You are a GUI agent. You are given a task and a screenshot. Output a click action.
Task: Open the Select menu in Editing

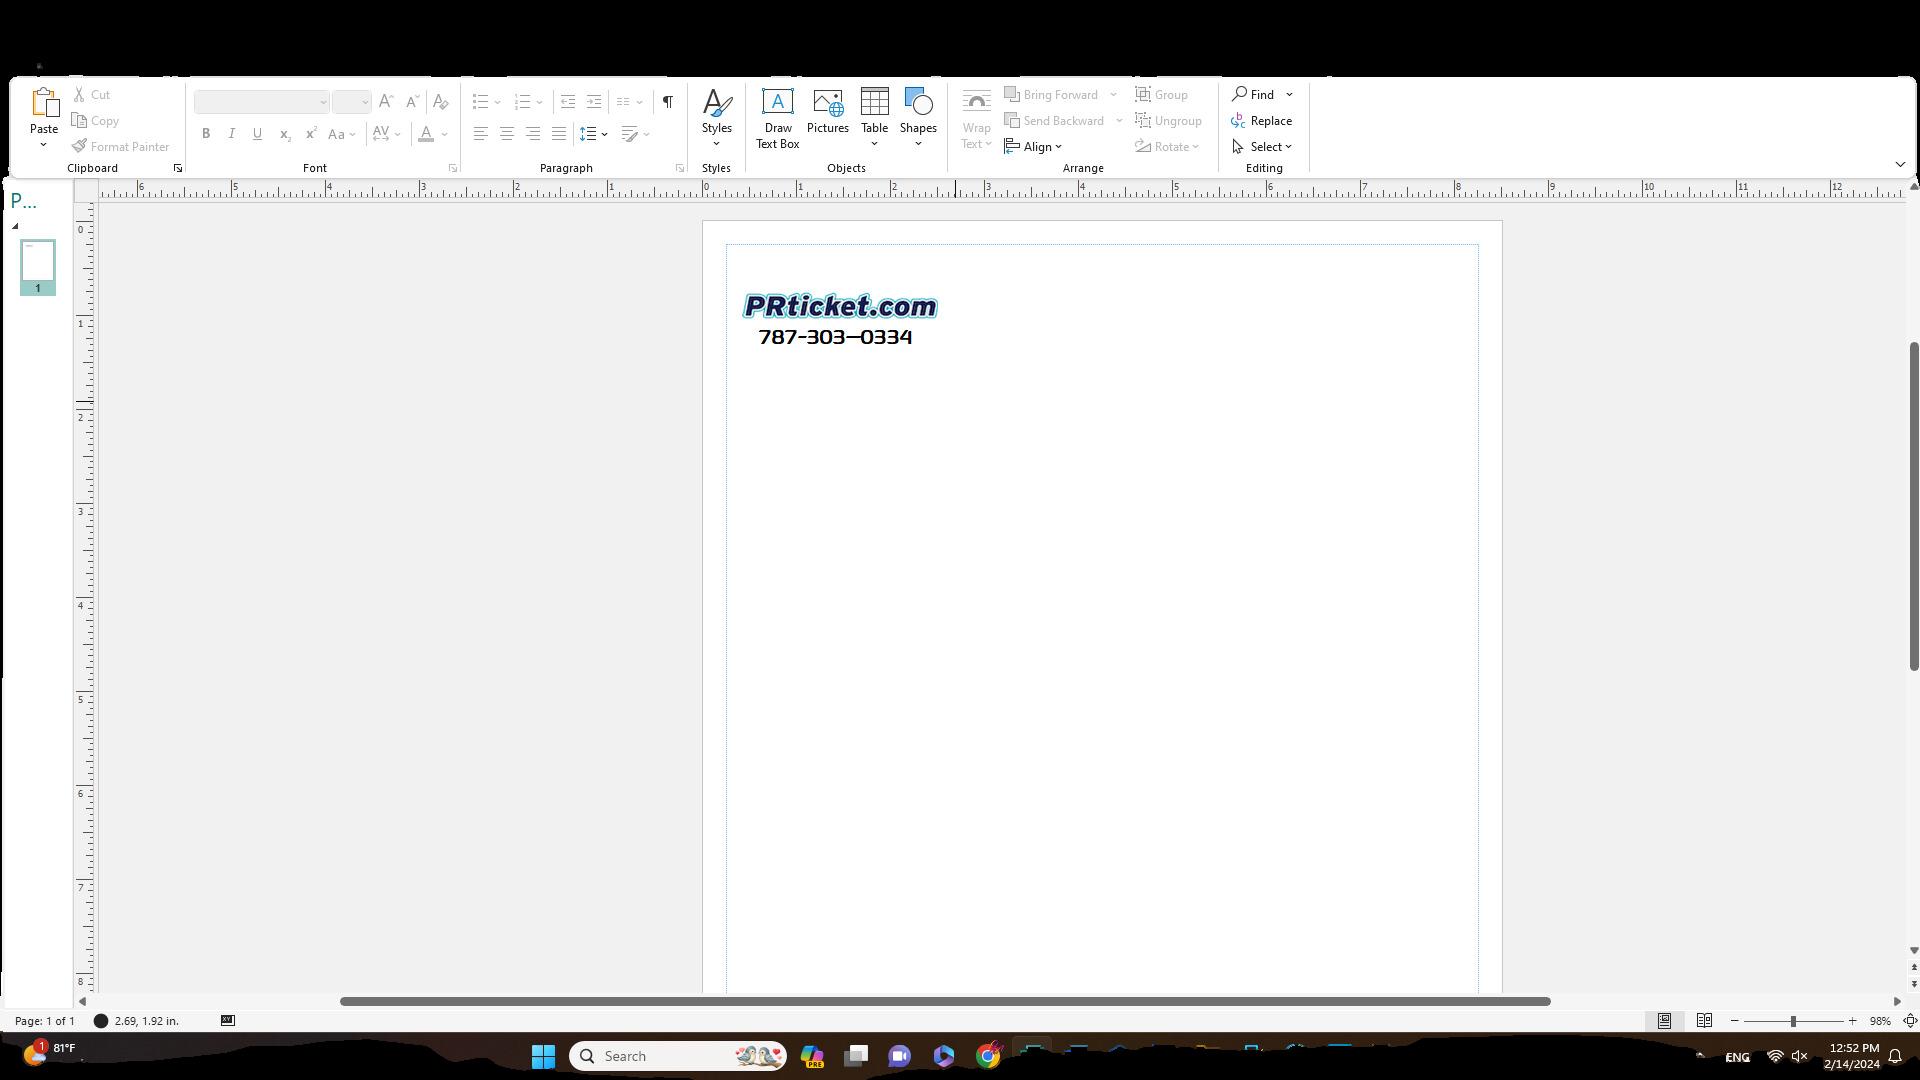[x=1263, y=147]
